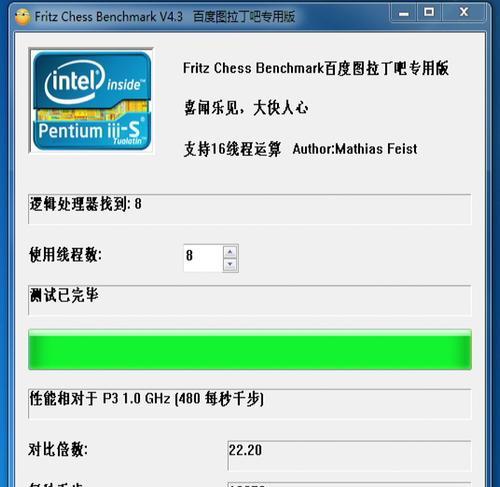Click the Fritz Chess Benchmark title bar icon
This screenshot has width=500, height=487.
click(x=22, y=17)
